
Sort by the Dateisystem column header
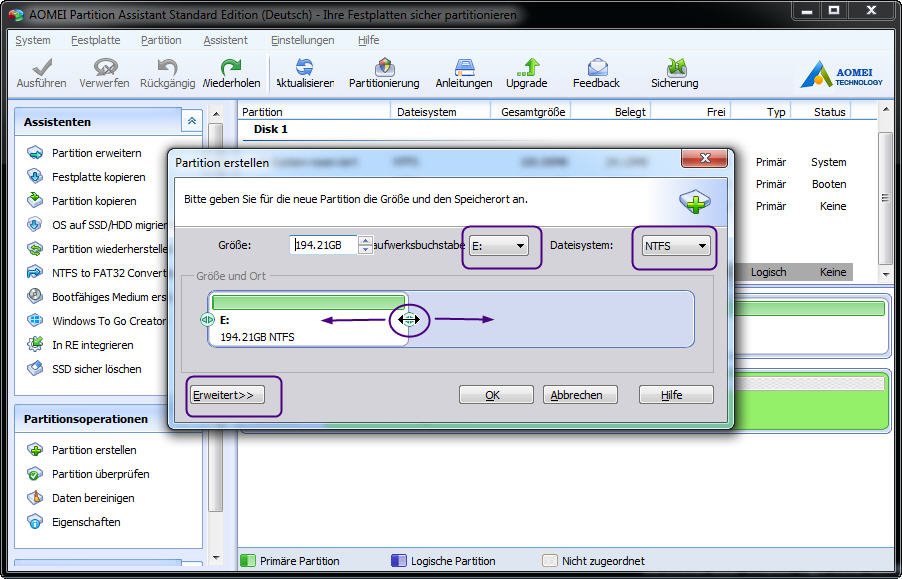tap(440, 112)
